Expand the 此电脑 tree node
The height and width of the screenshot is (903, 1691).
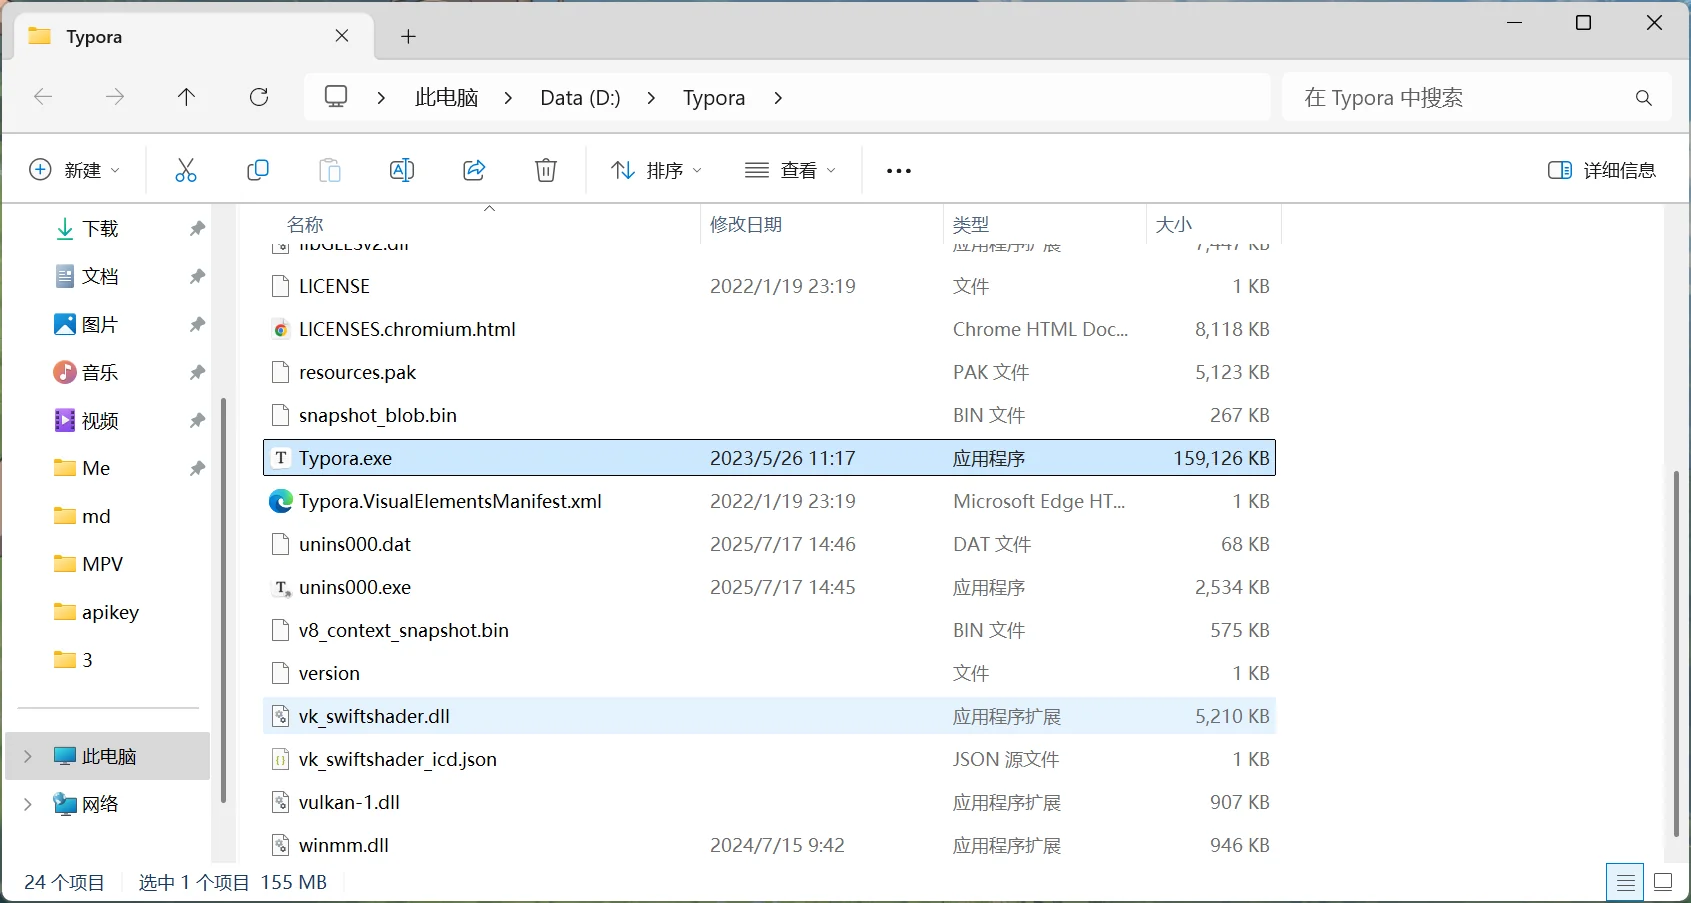28,756
